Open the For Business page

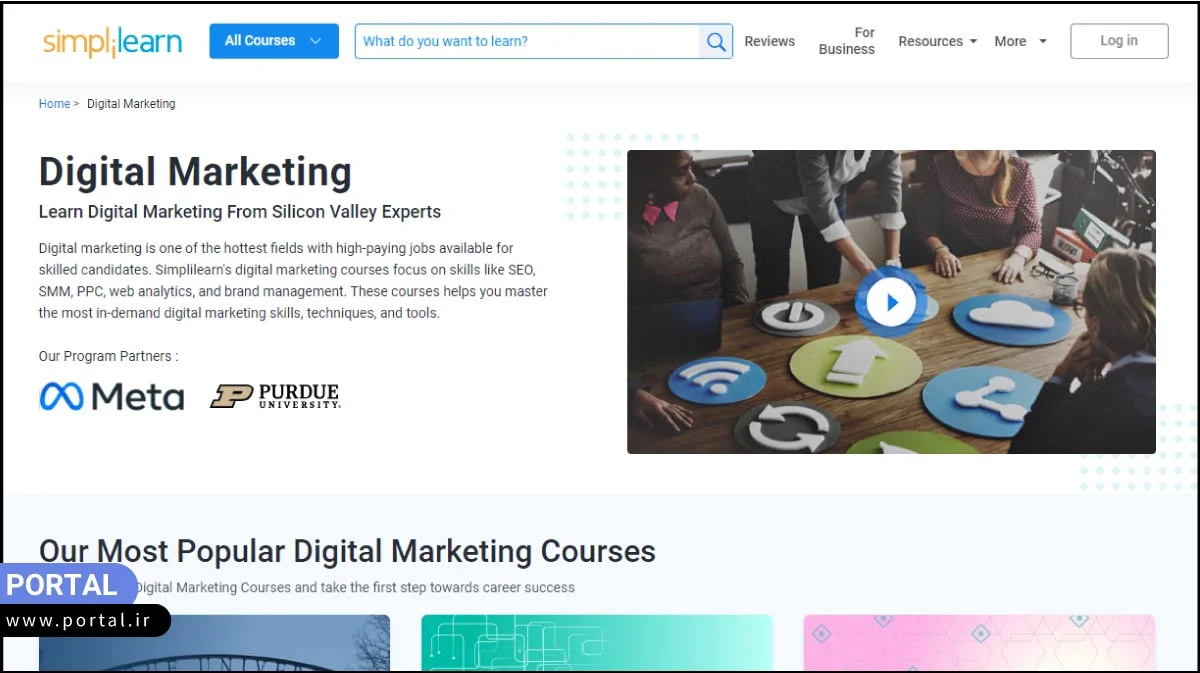tap(846, 41)
